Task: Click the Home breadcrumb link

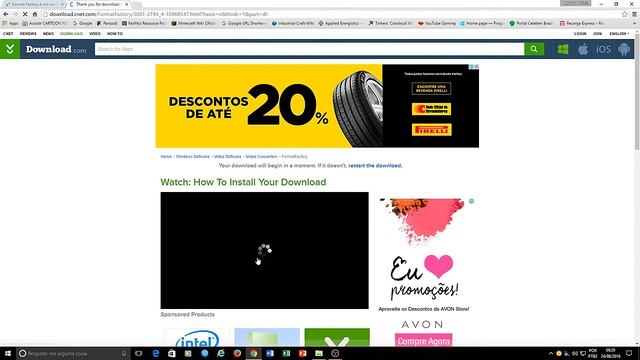Action: [166, 157]
